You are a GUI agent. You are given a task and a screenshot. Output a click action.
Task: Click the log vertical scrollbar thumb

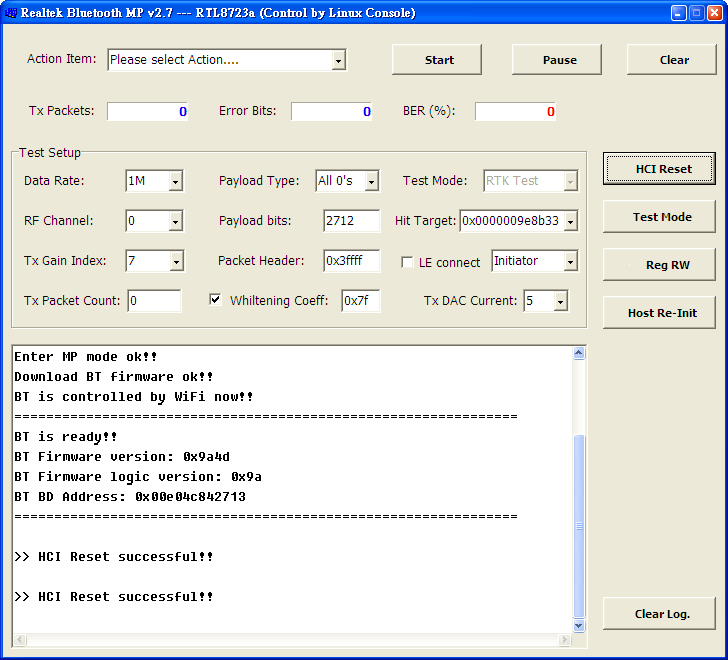point(578,525)
